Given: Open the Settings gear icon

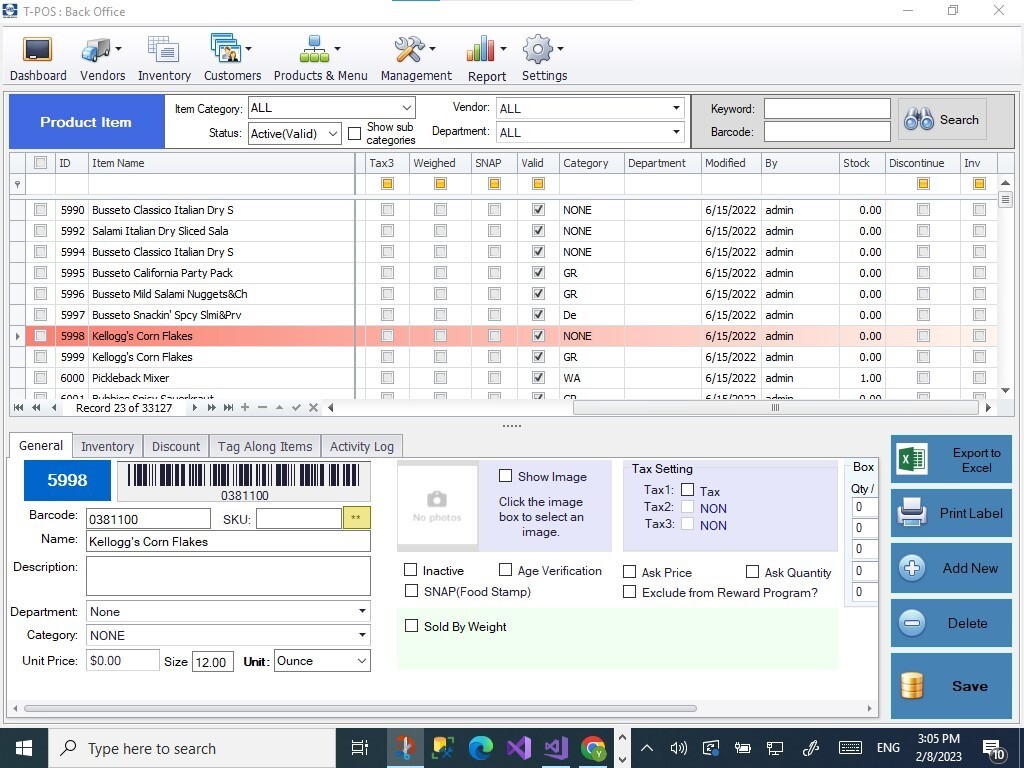Looking at the screenshot, I should click(538, 50).
